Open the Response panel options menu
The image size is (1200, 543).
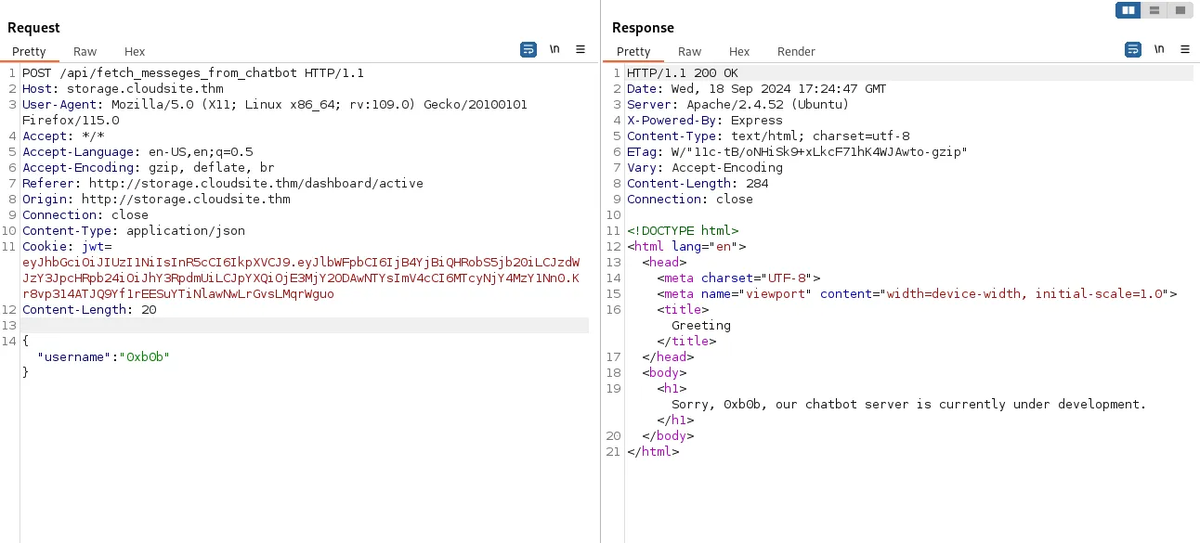pyautogui.click(x=1185, y=50)
